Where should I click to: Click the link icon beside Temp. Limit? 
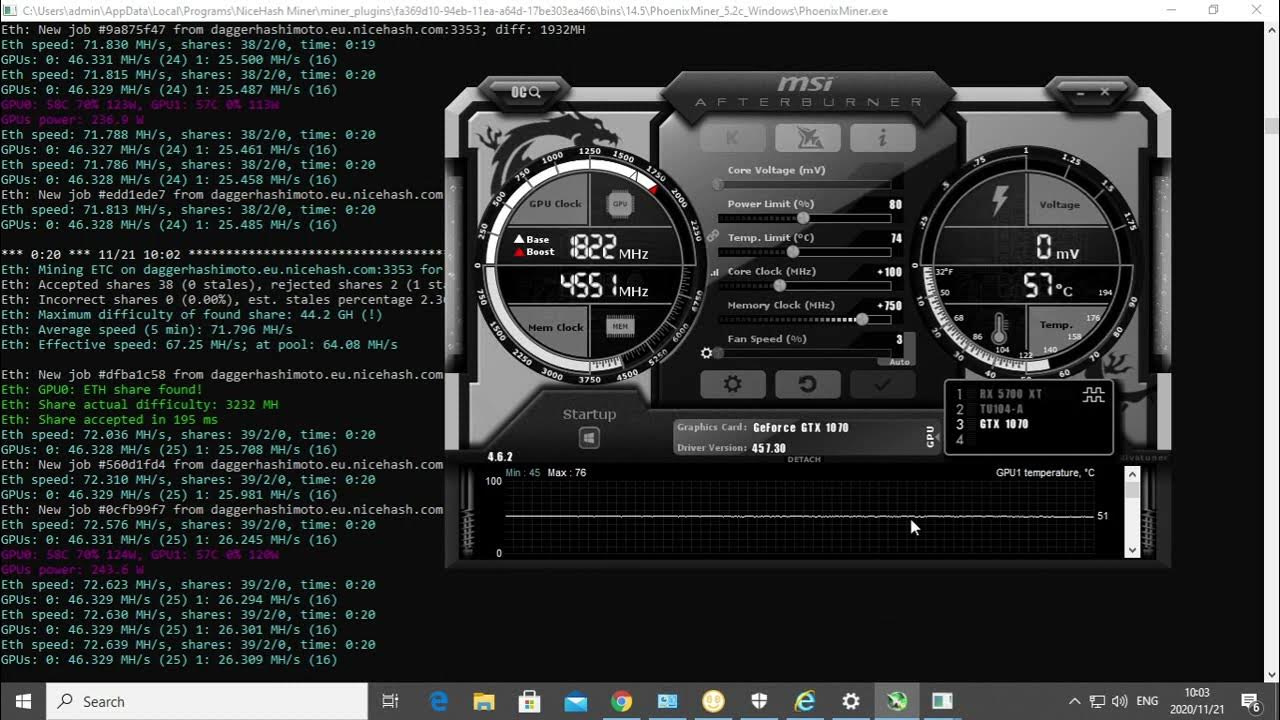point(713,237)
